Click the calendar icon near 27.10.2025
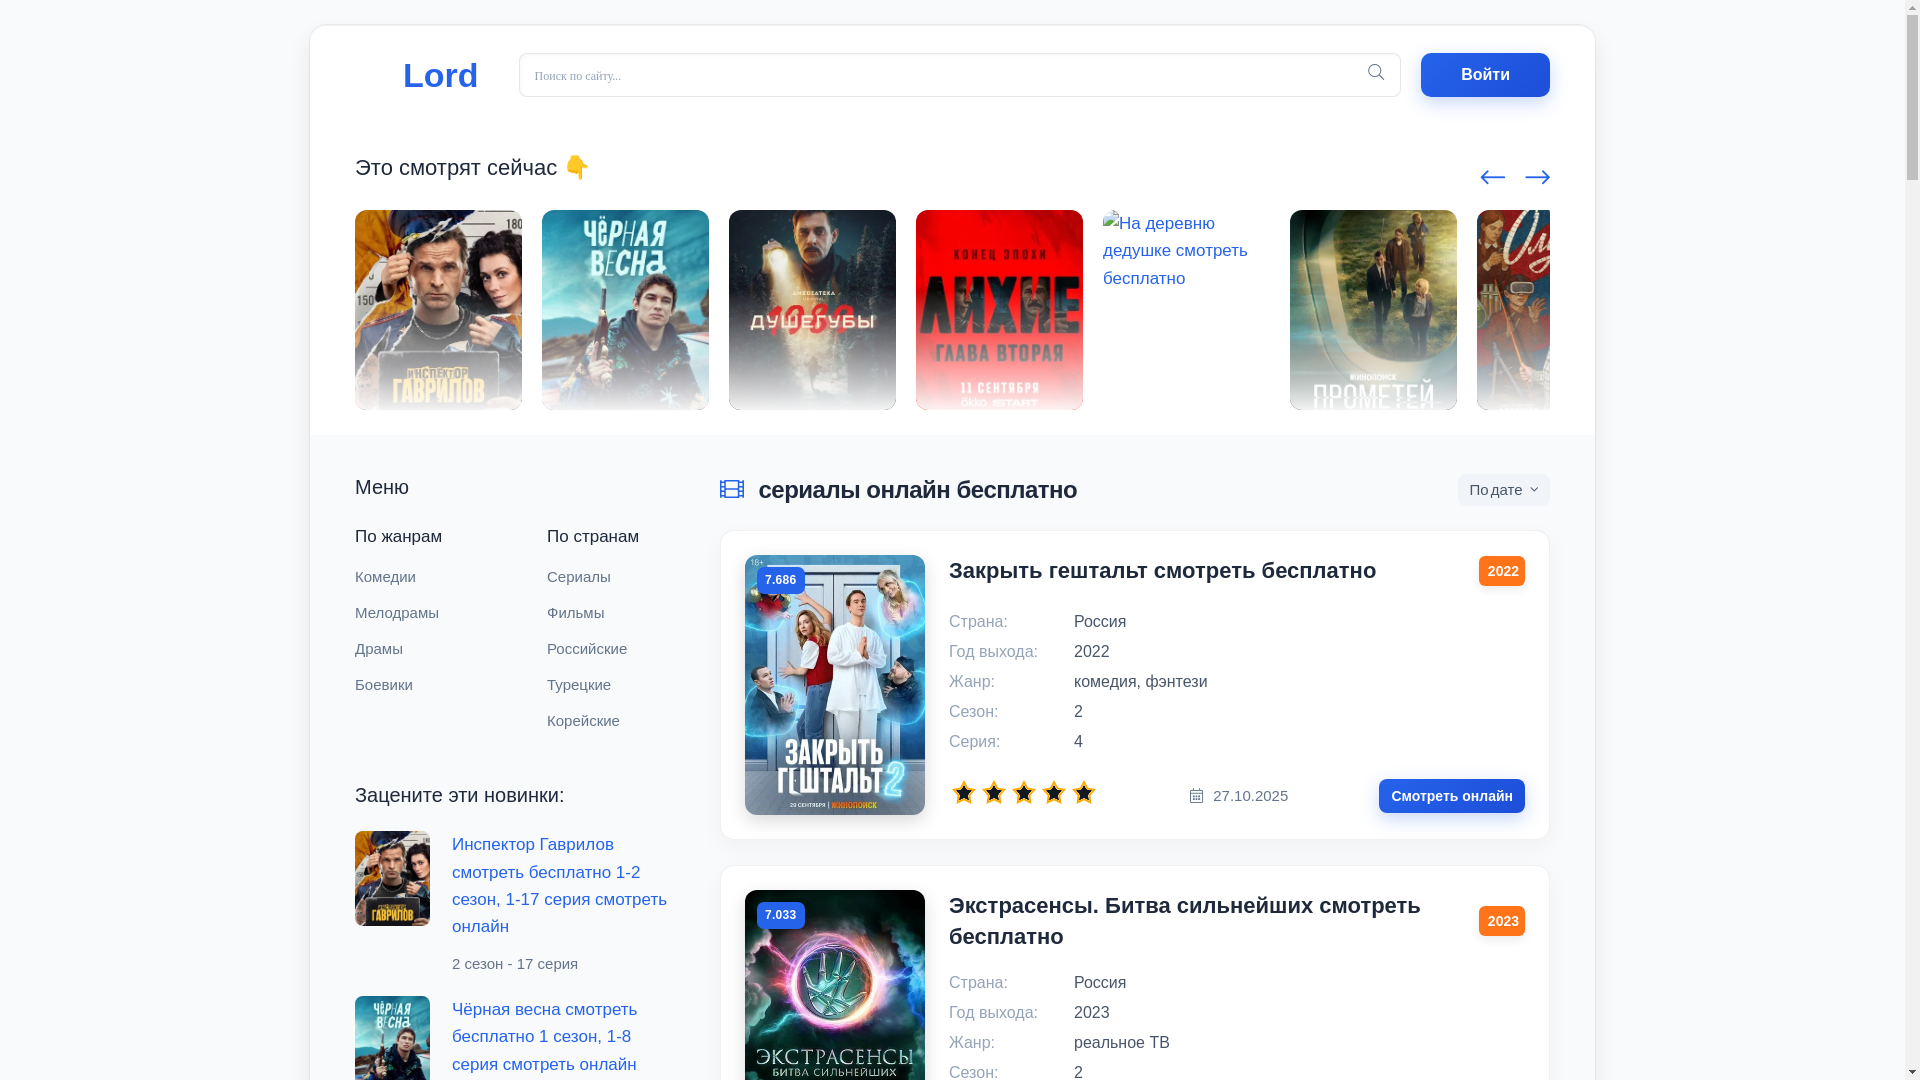The height and width of the screenshot is (1080, 1920). pyautogui.click(x=1196, y=796)
